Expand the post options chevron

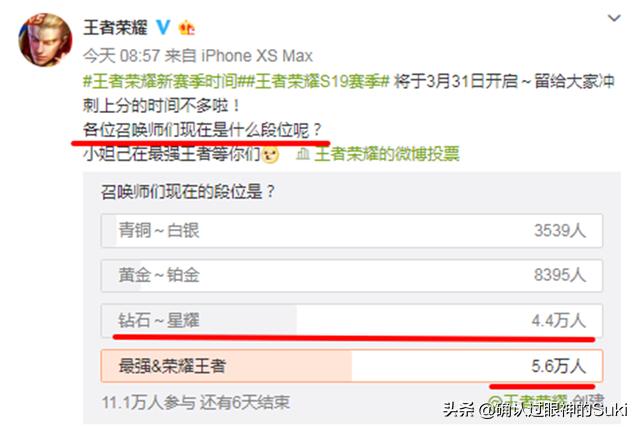point(614,18)
